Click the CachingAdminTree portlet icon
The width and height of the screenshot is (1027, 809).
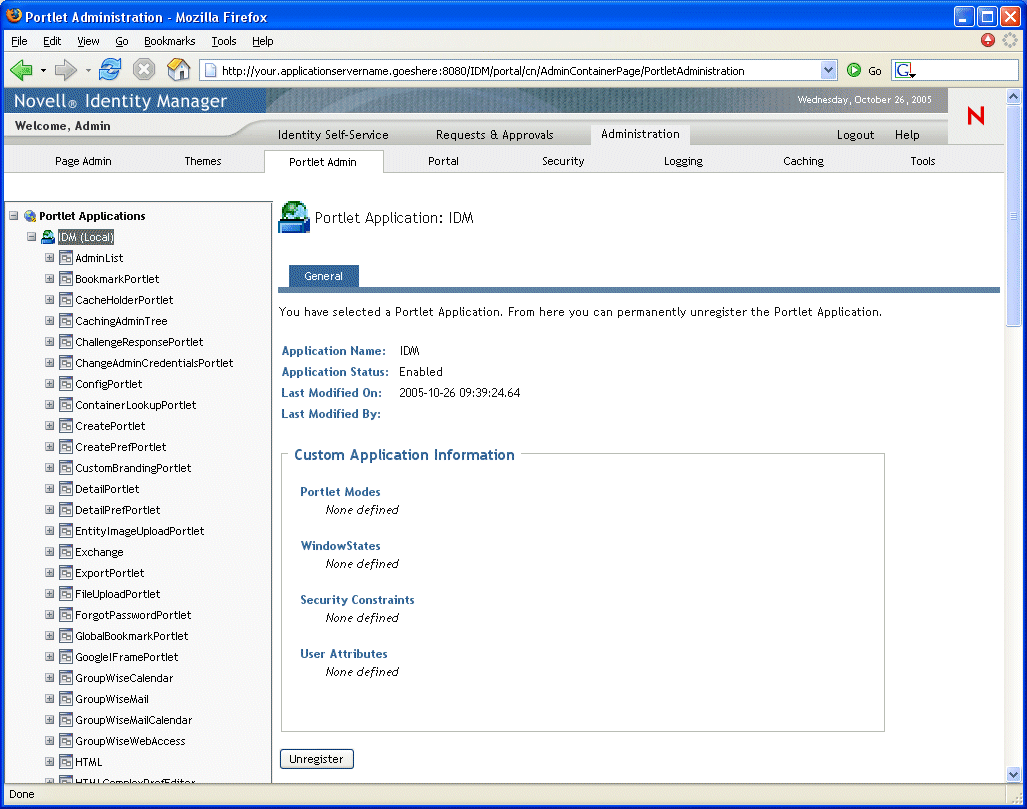[x=65, y=321]
